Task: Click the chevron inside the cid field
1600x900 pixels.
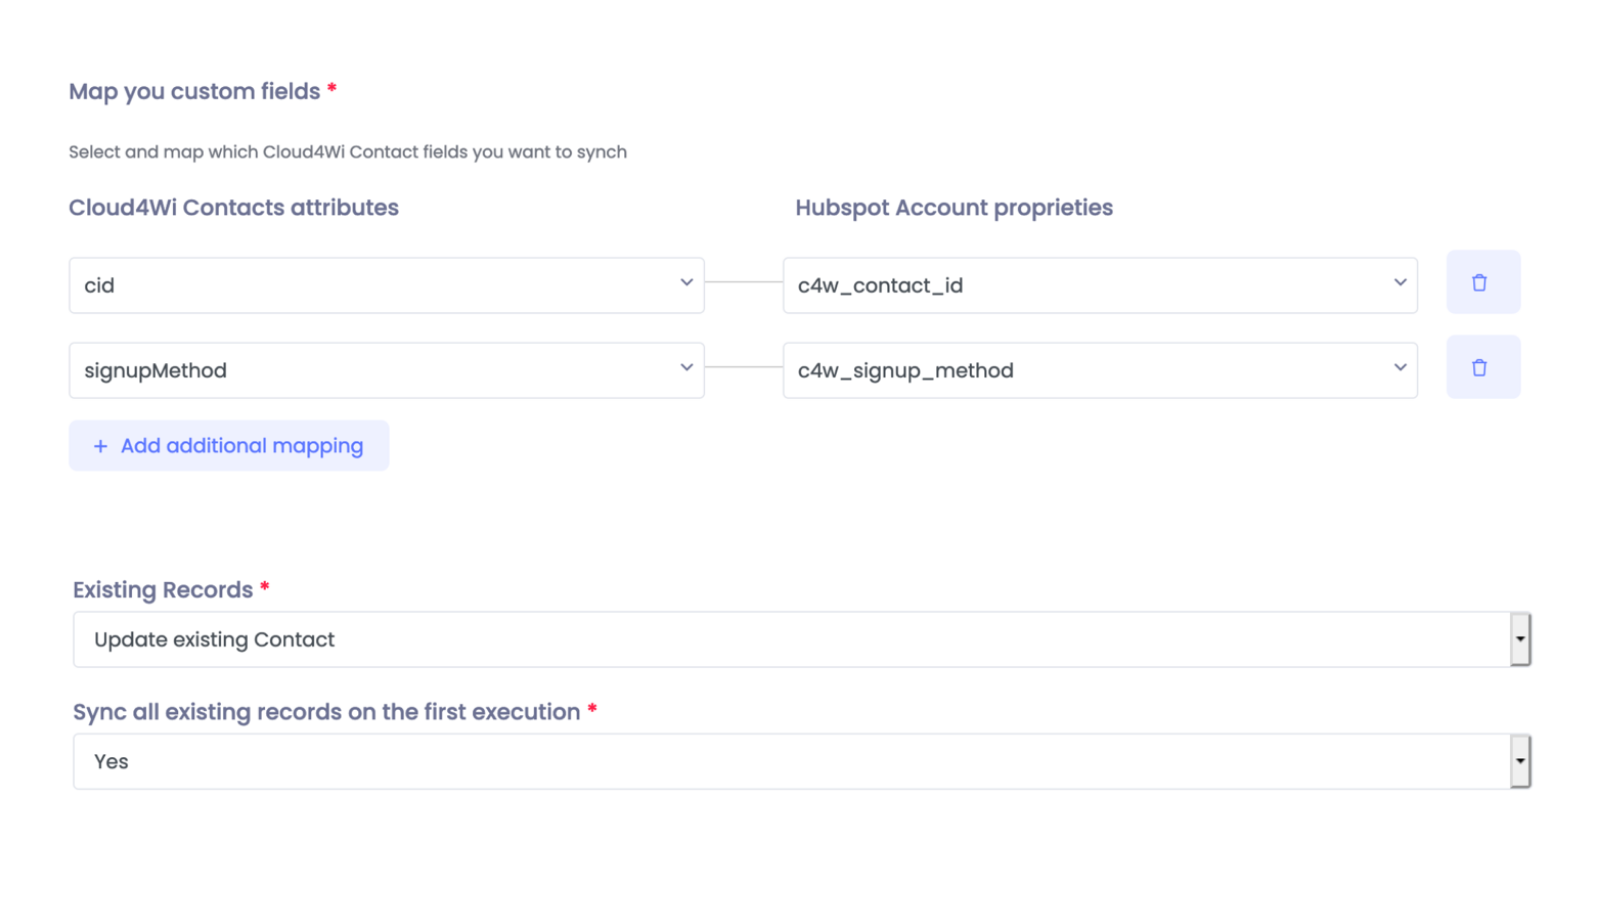Action: click(686, 284)
